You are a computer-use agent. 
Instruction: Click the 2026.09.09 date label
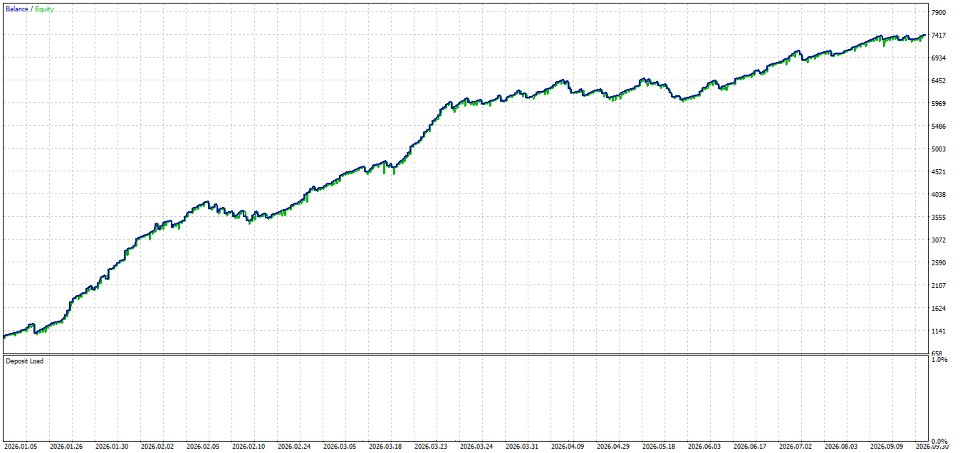click(x=887, y=447)
